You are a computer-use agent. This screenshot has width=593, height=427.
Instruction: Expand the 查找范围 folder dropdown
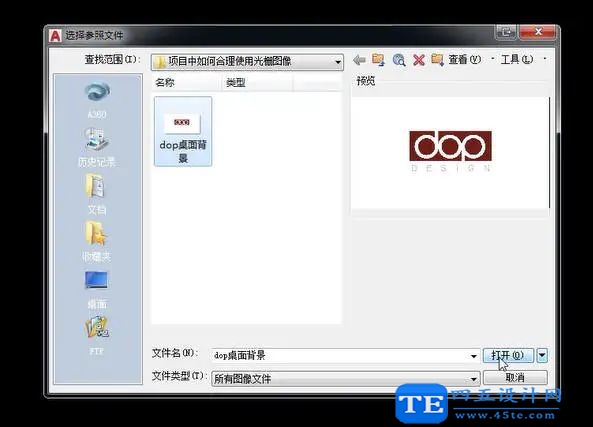[x=338, y=62]
